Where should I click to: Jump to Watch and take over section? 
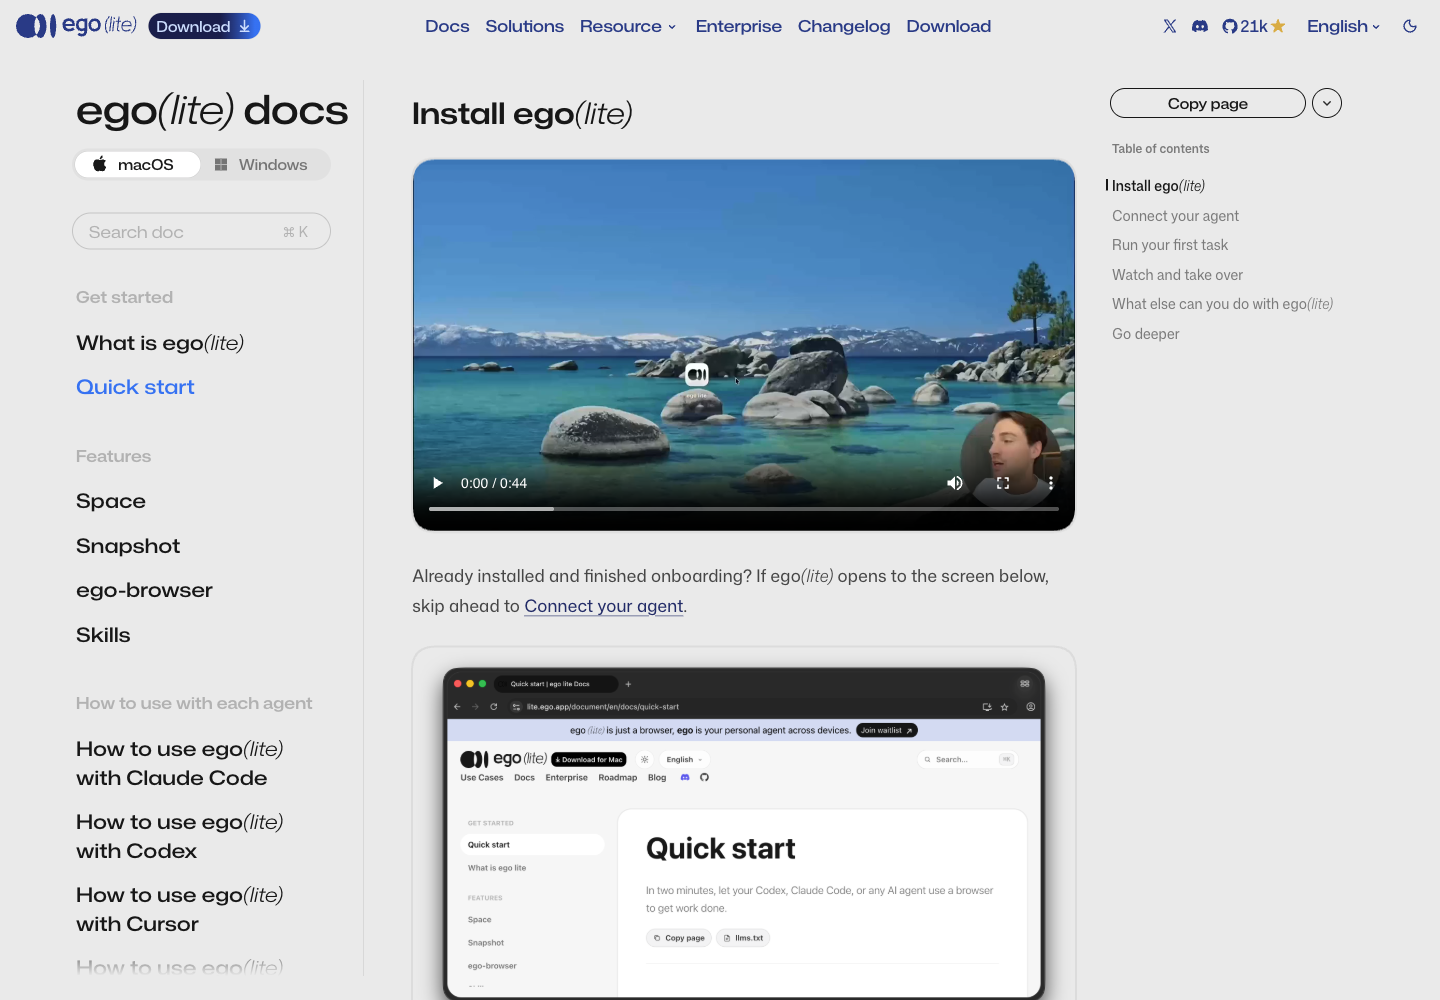[x=1177, y=275]
